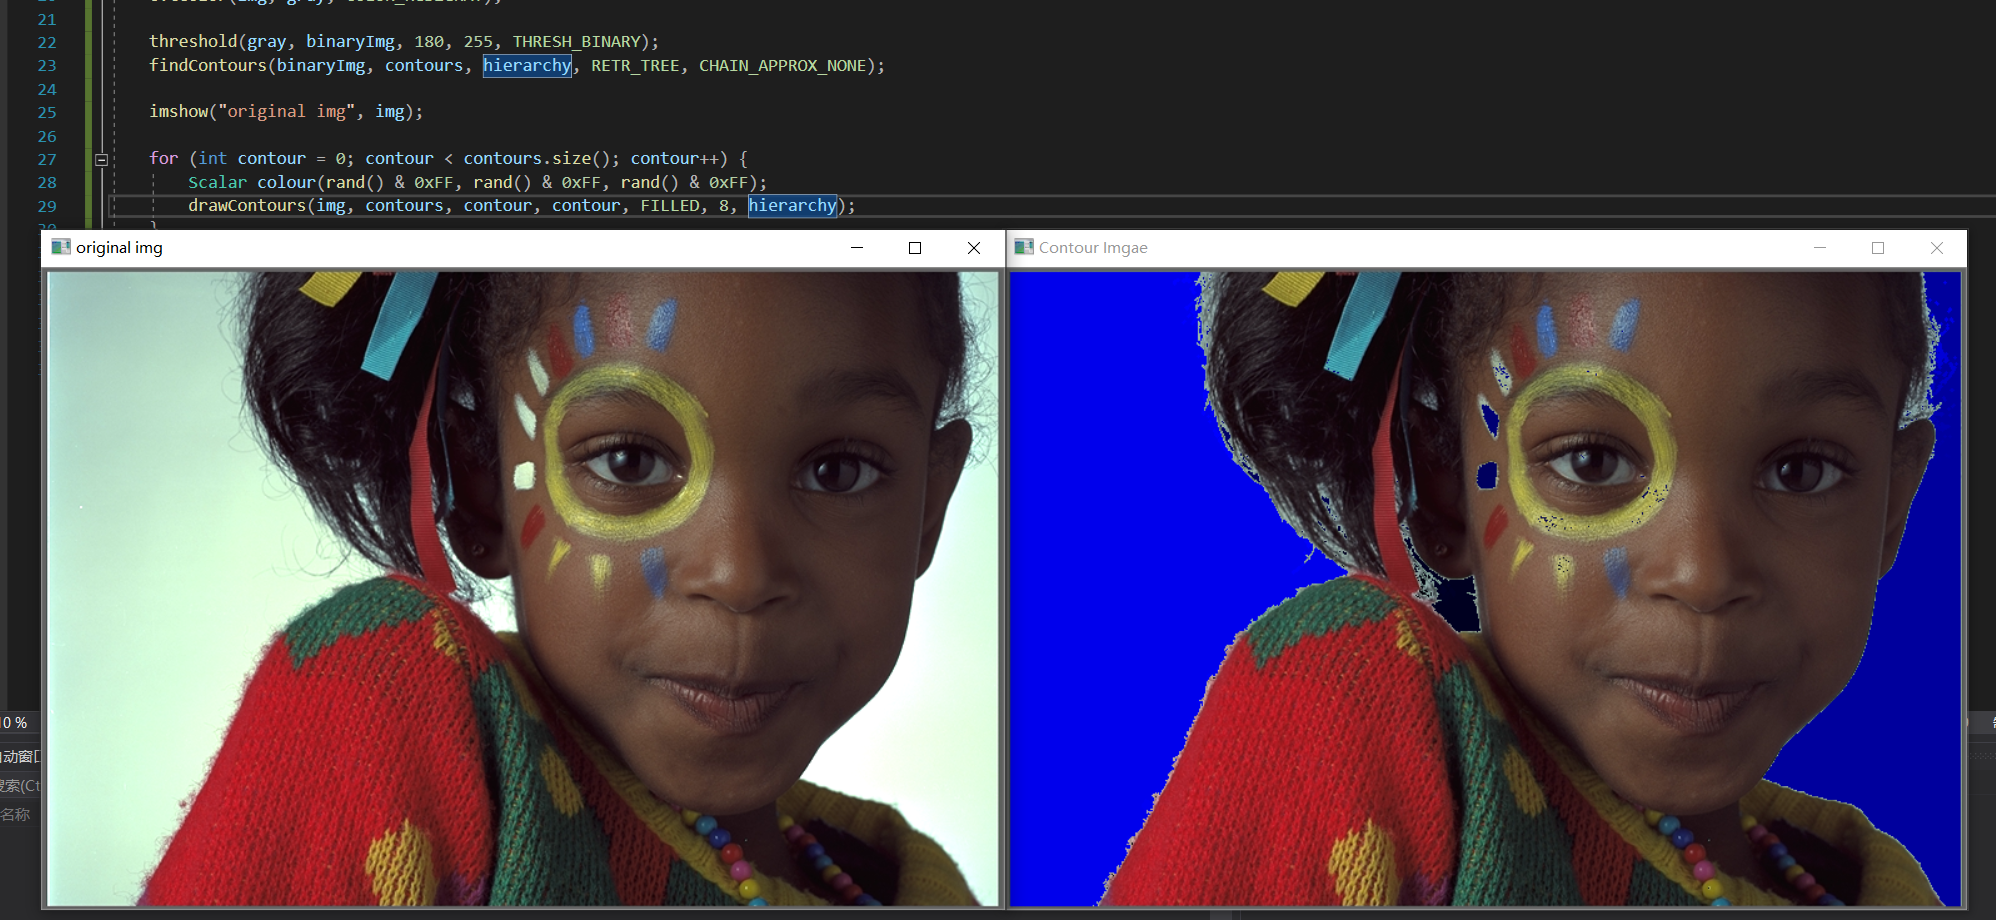The width and height of the screenshot is (1996, 920).
Task: Click RETR_TREE flag in findContours
Action: pos(635,66)
